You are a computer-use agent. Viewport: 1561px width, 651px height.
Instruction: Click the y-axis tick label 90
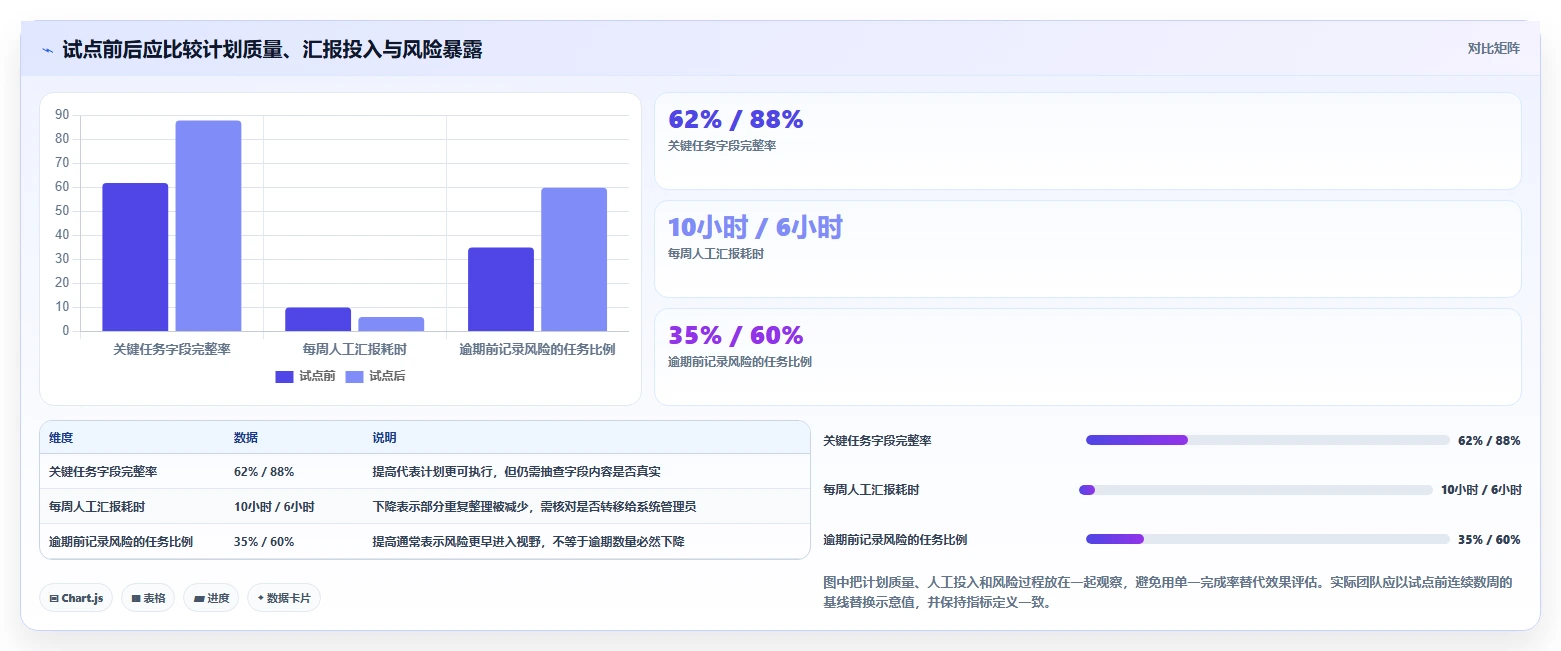click(62, 115)
